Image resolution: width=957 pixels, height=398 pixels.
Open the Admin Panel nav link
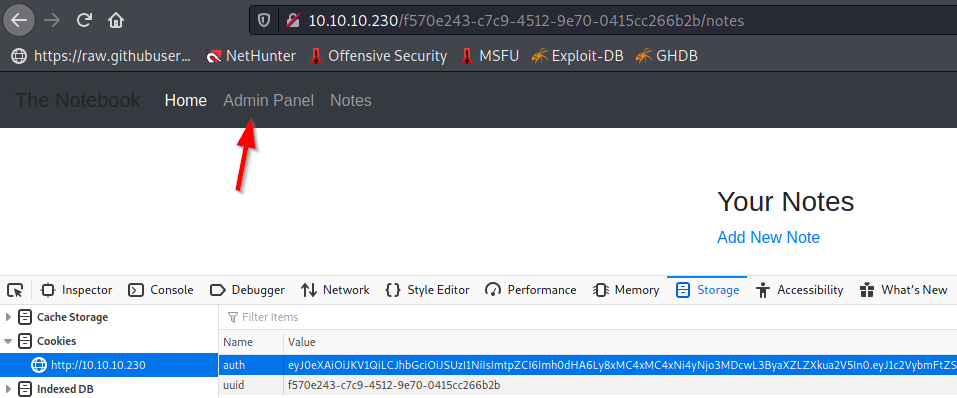(269, 100)
